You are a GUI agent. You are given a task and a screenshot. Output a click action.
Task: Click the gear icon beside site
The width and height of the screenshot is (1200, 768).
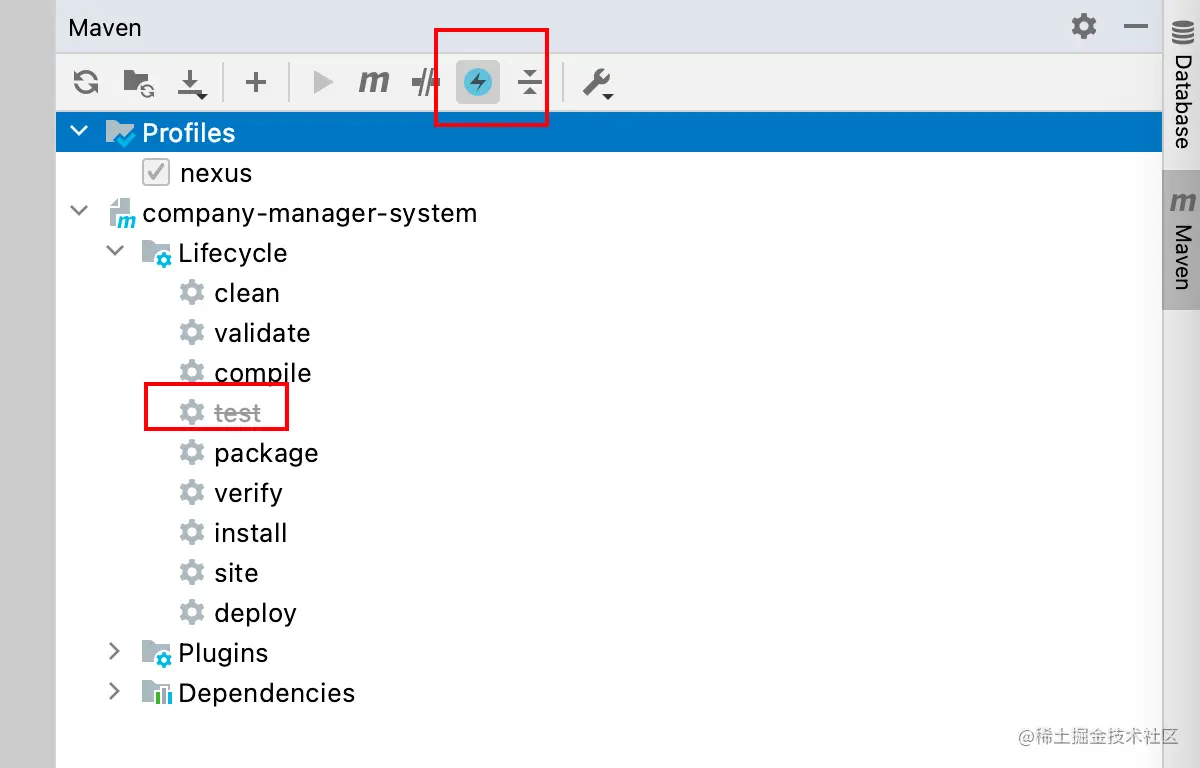(x=192, y=573)
